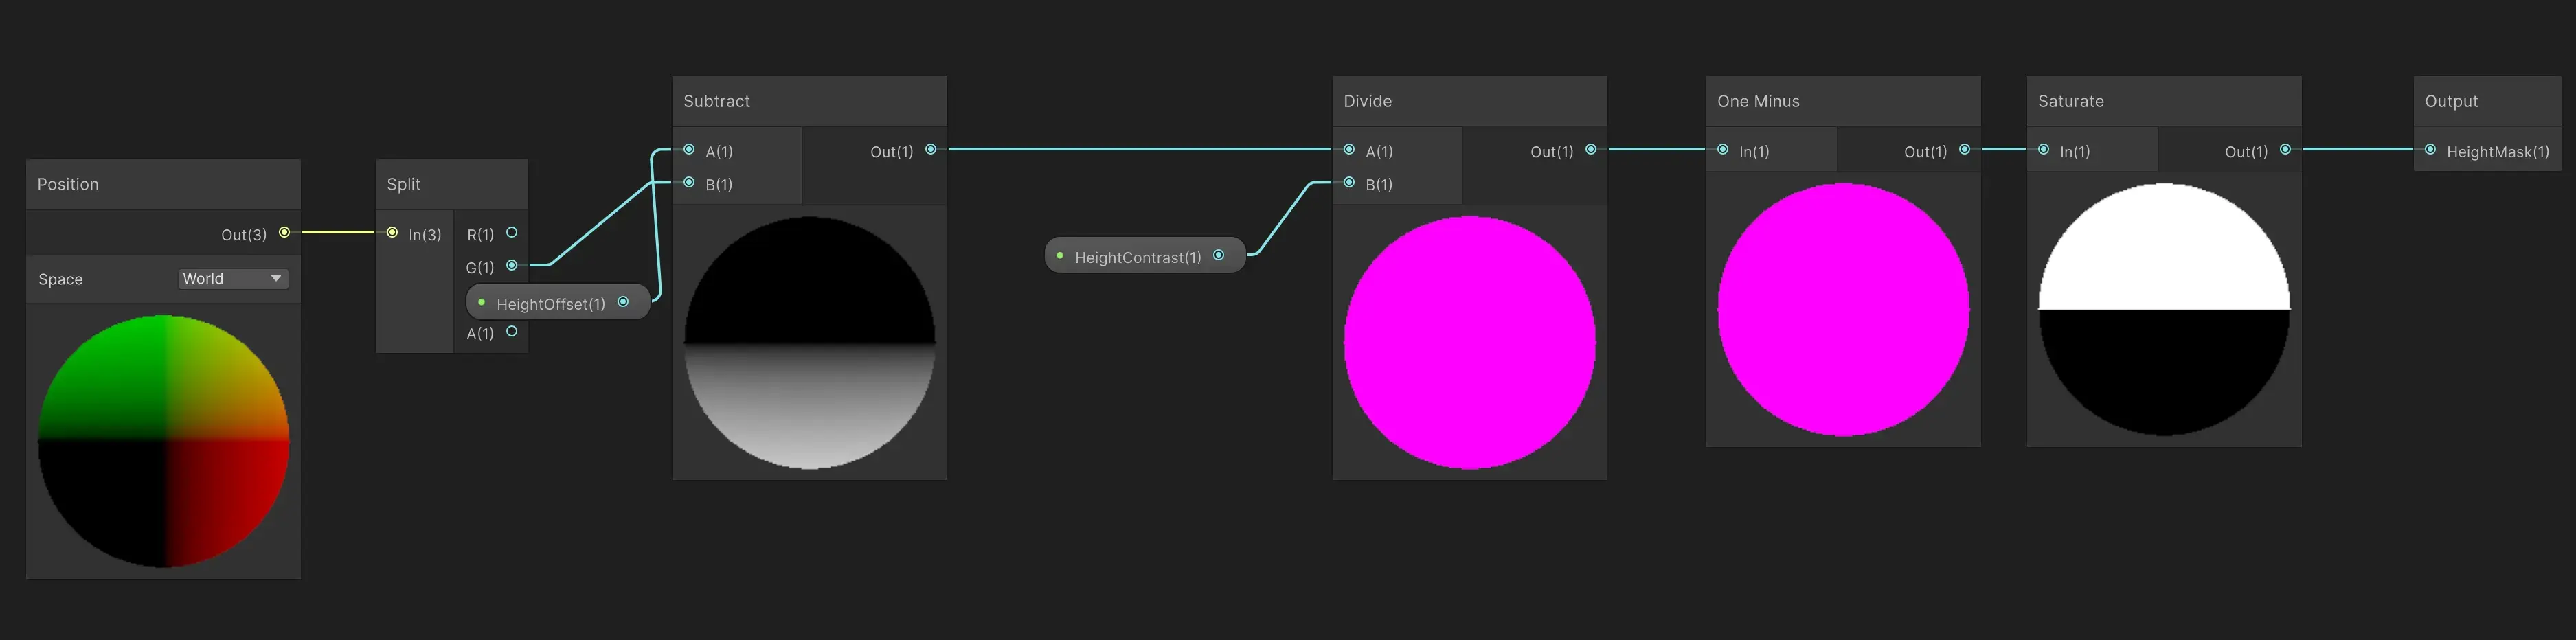Click the Output HeightMask(1) input port
Screen dimensions: 2576x640
2430,150
